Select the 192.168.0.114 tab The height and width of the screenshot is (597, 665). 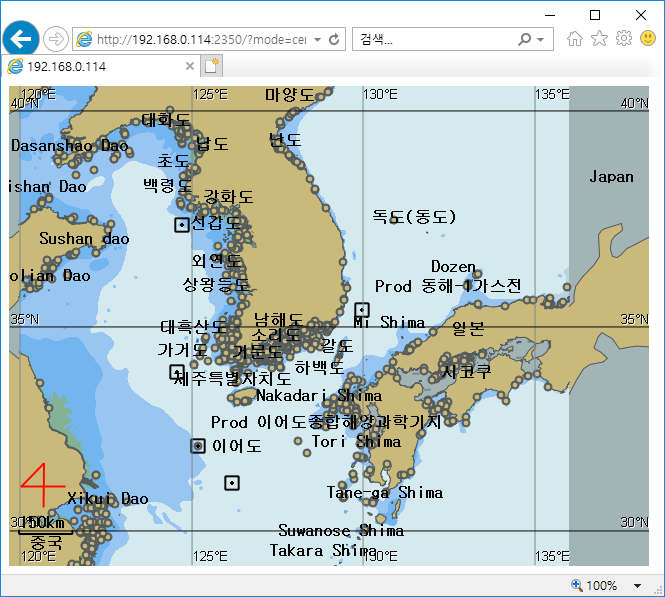pos(97,66)
